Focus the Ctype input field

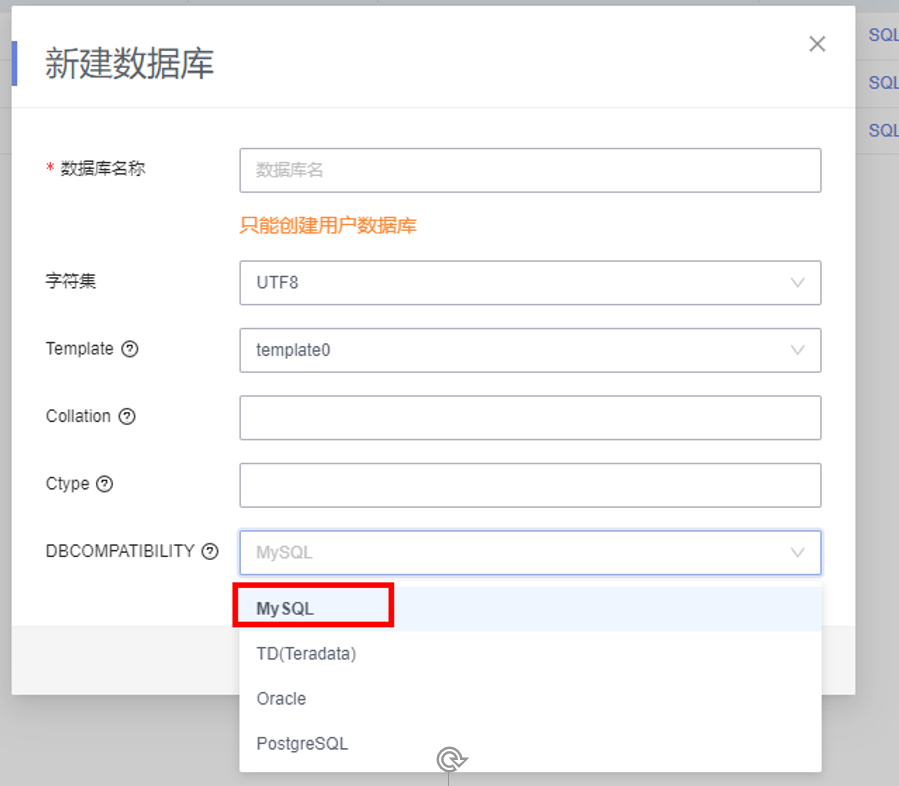(530, 485)
